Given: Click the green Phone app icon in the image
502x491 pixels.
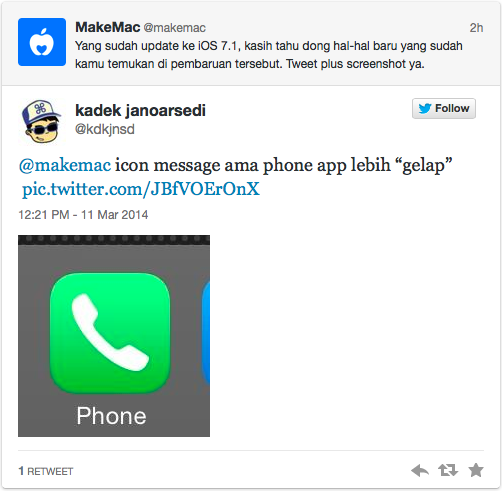Looking at the screenshot, I should click(x=110, y=332).
